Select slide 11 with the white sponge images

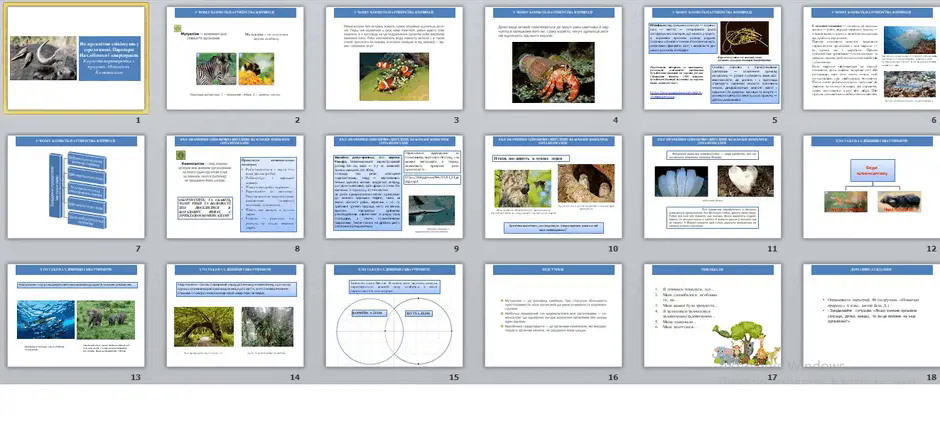coord(713,187)
